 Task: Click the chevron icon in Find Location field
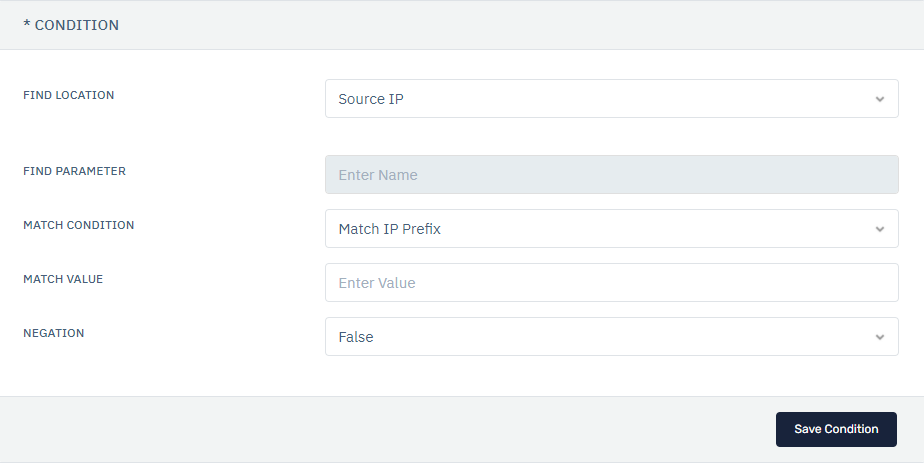[880, 99]
